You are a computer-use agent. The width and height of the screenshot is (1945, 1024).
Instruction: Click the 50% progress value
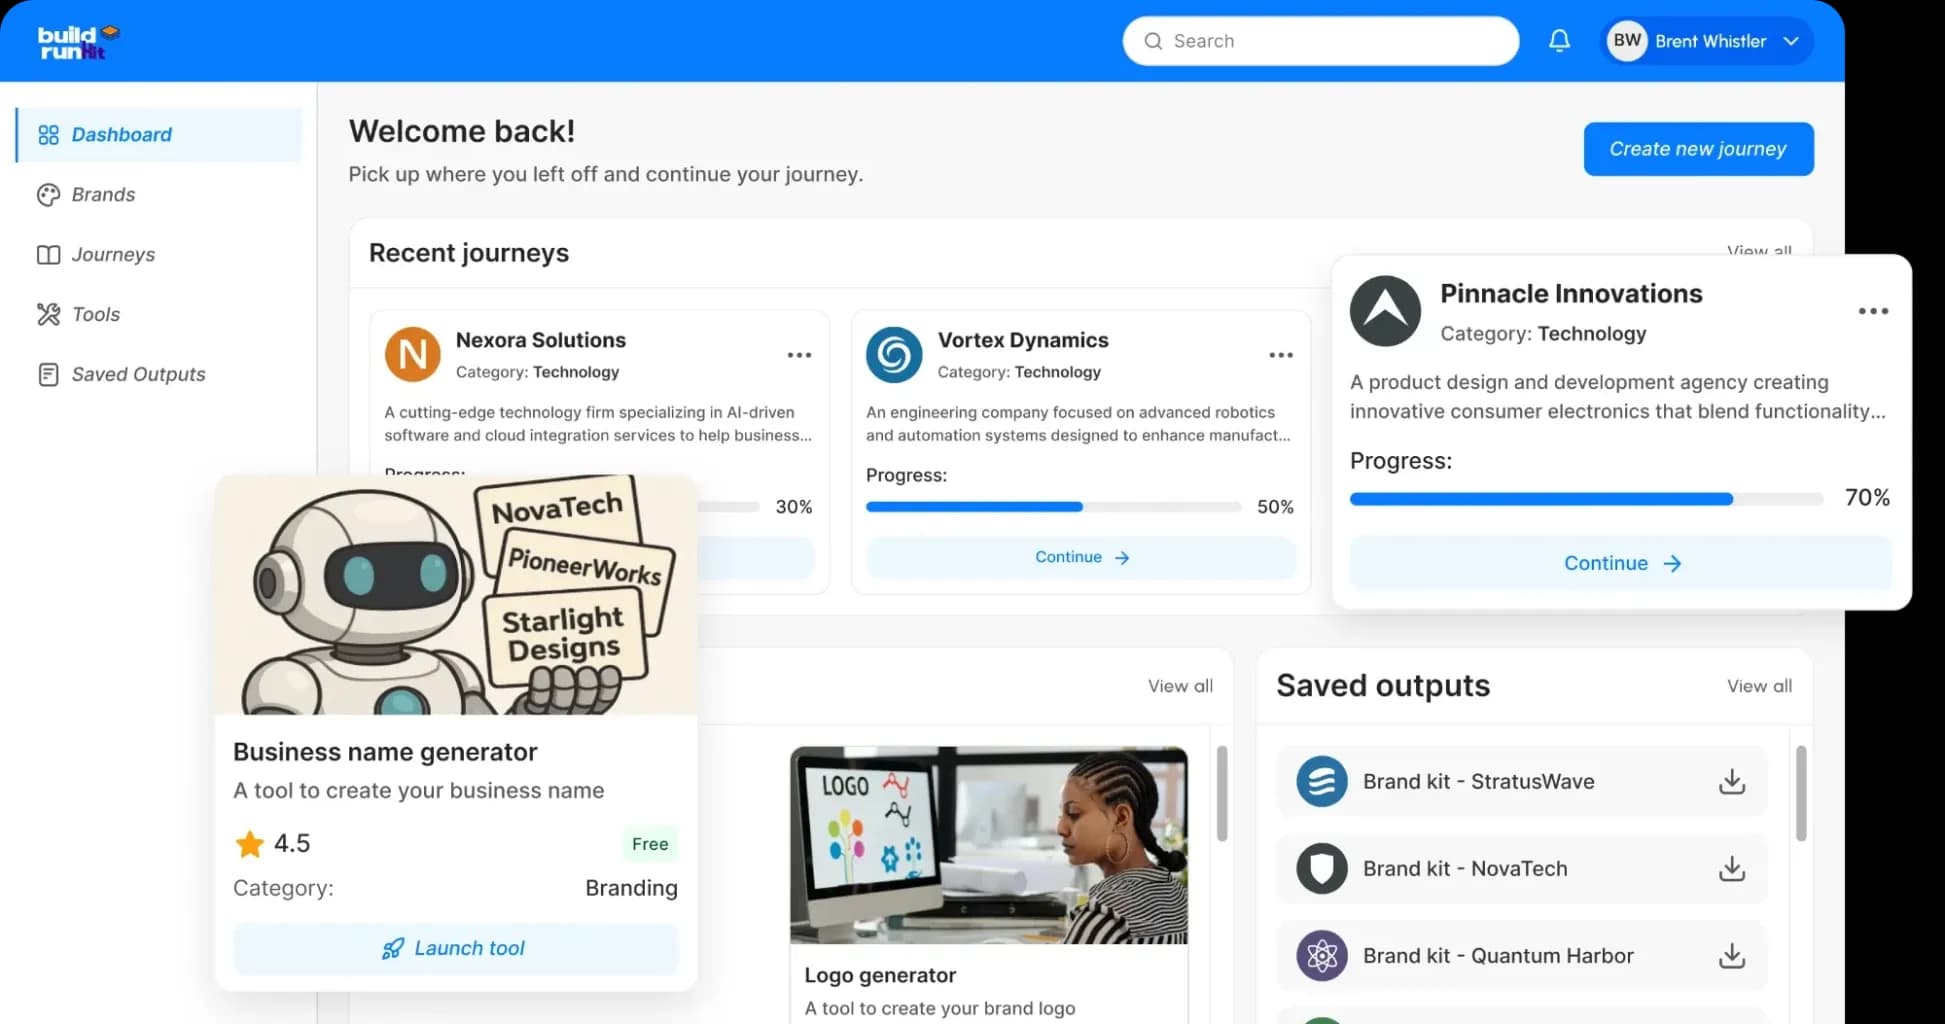tap(1275, 507)
